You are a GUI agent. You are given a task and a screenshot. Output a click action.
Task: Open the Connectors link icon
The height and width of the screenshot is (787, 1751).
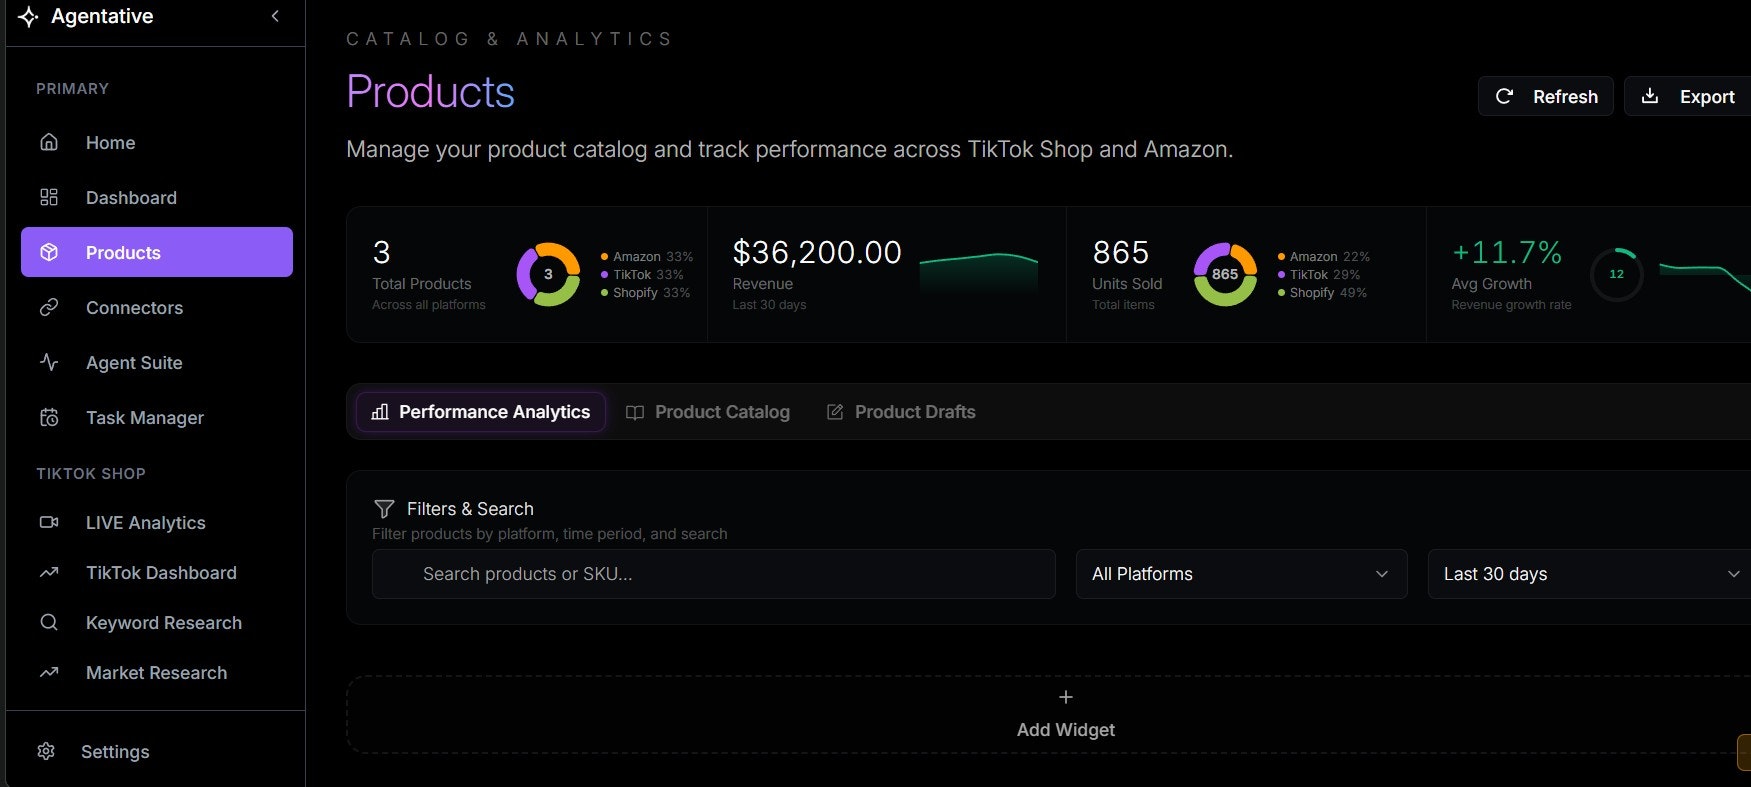click(49, 307)
